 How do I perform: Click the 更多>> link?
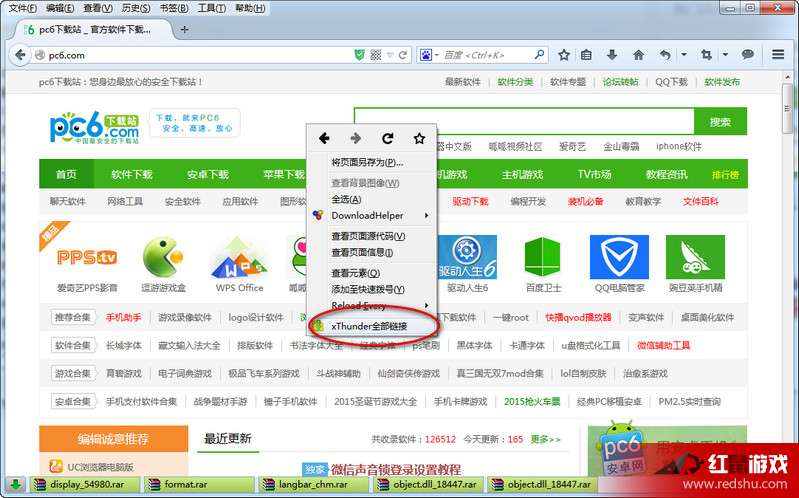point(545,439)
